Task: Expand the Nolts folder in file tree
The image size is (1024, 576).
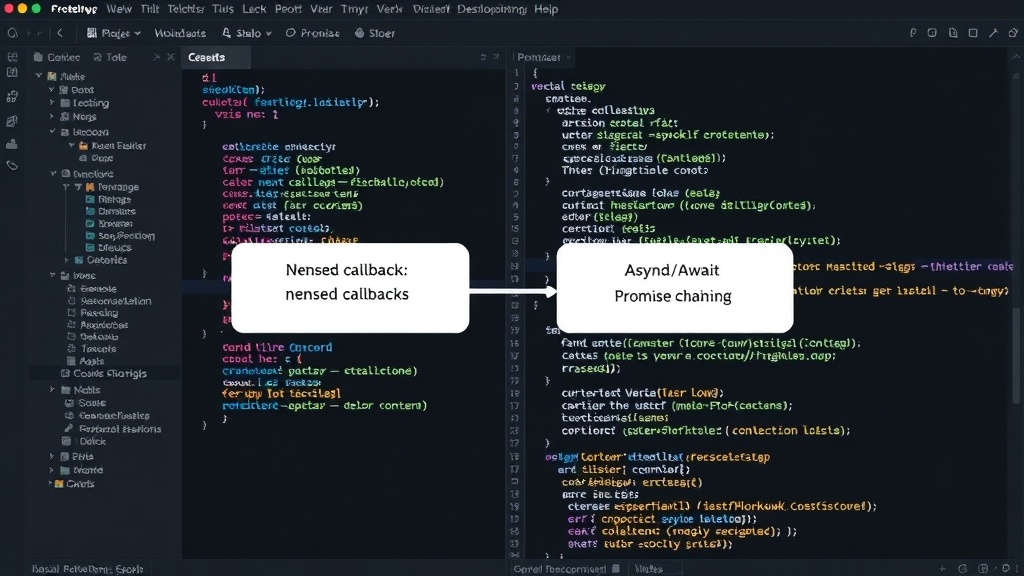Action: pos(52,389)
